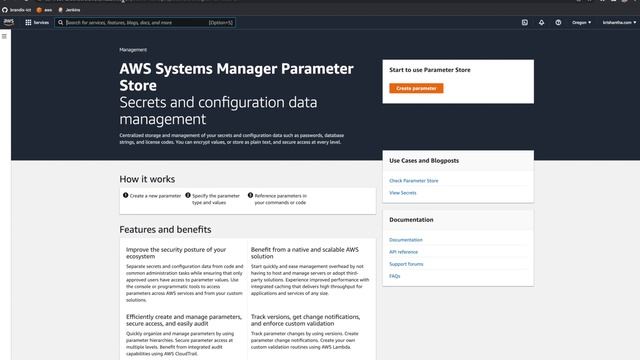Open the CloudShell icon in header
Screen dimensions: 640x360
524,22
